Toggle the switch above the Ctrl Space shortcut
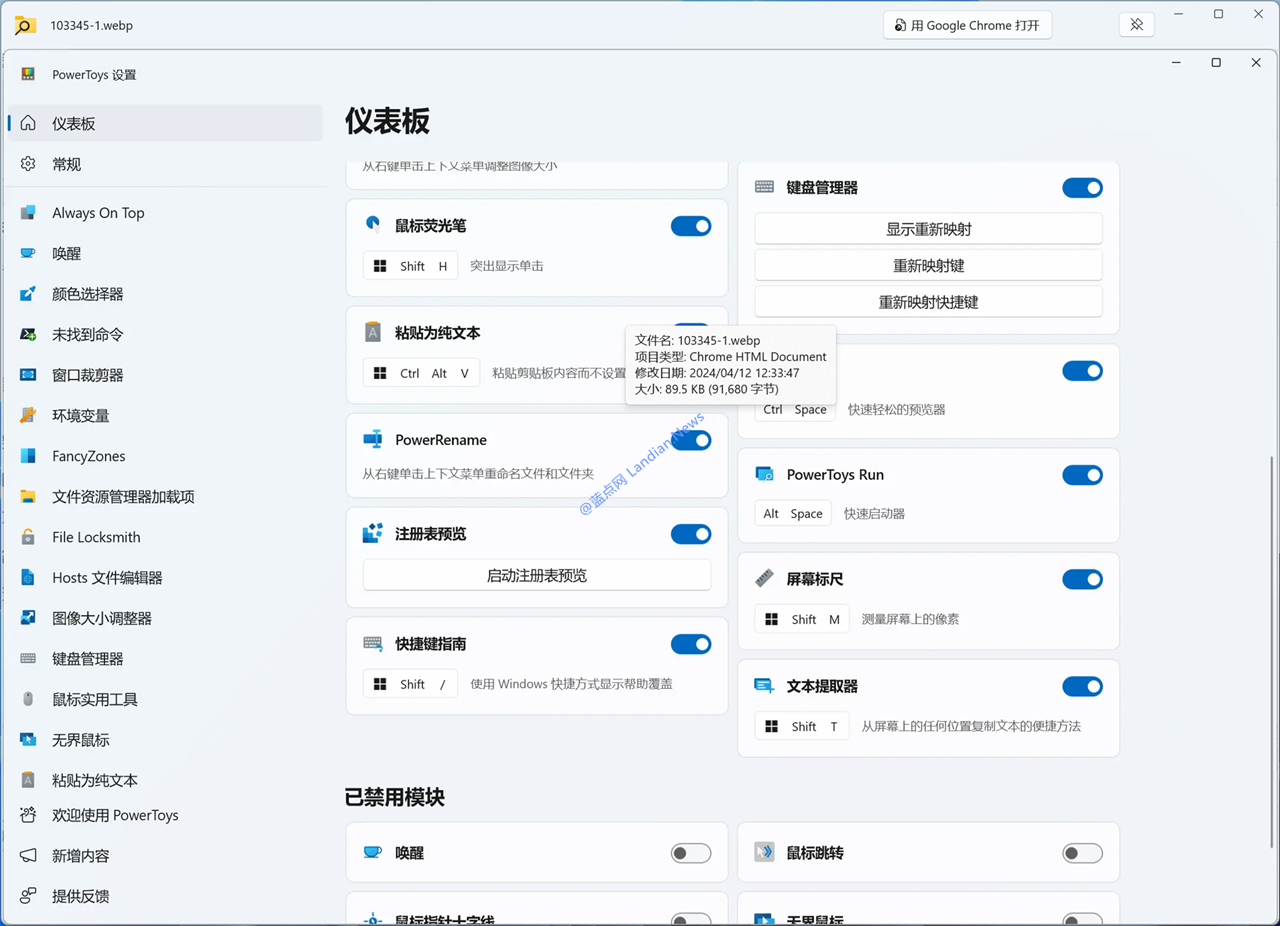The width and height of the screenshot is (1280, 926). pos(1082,371)
